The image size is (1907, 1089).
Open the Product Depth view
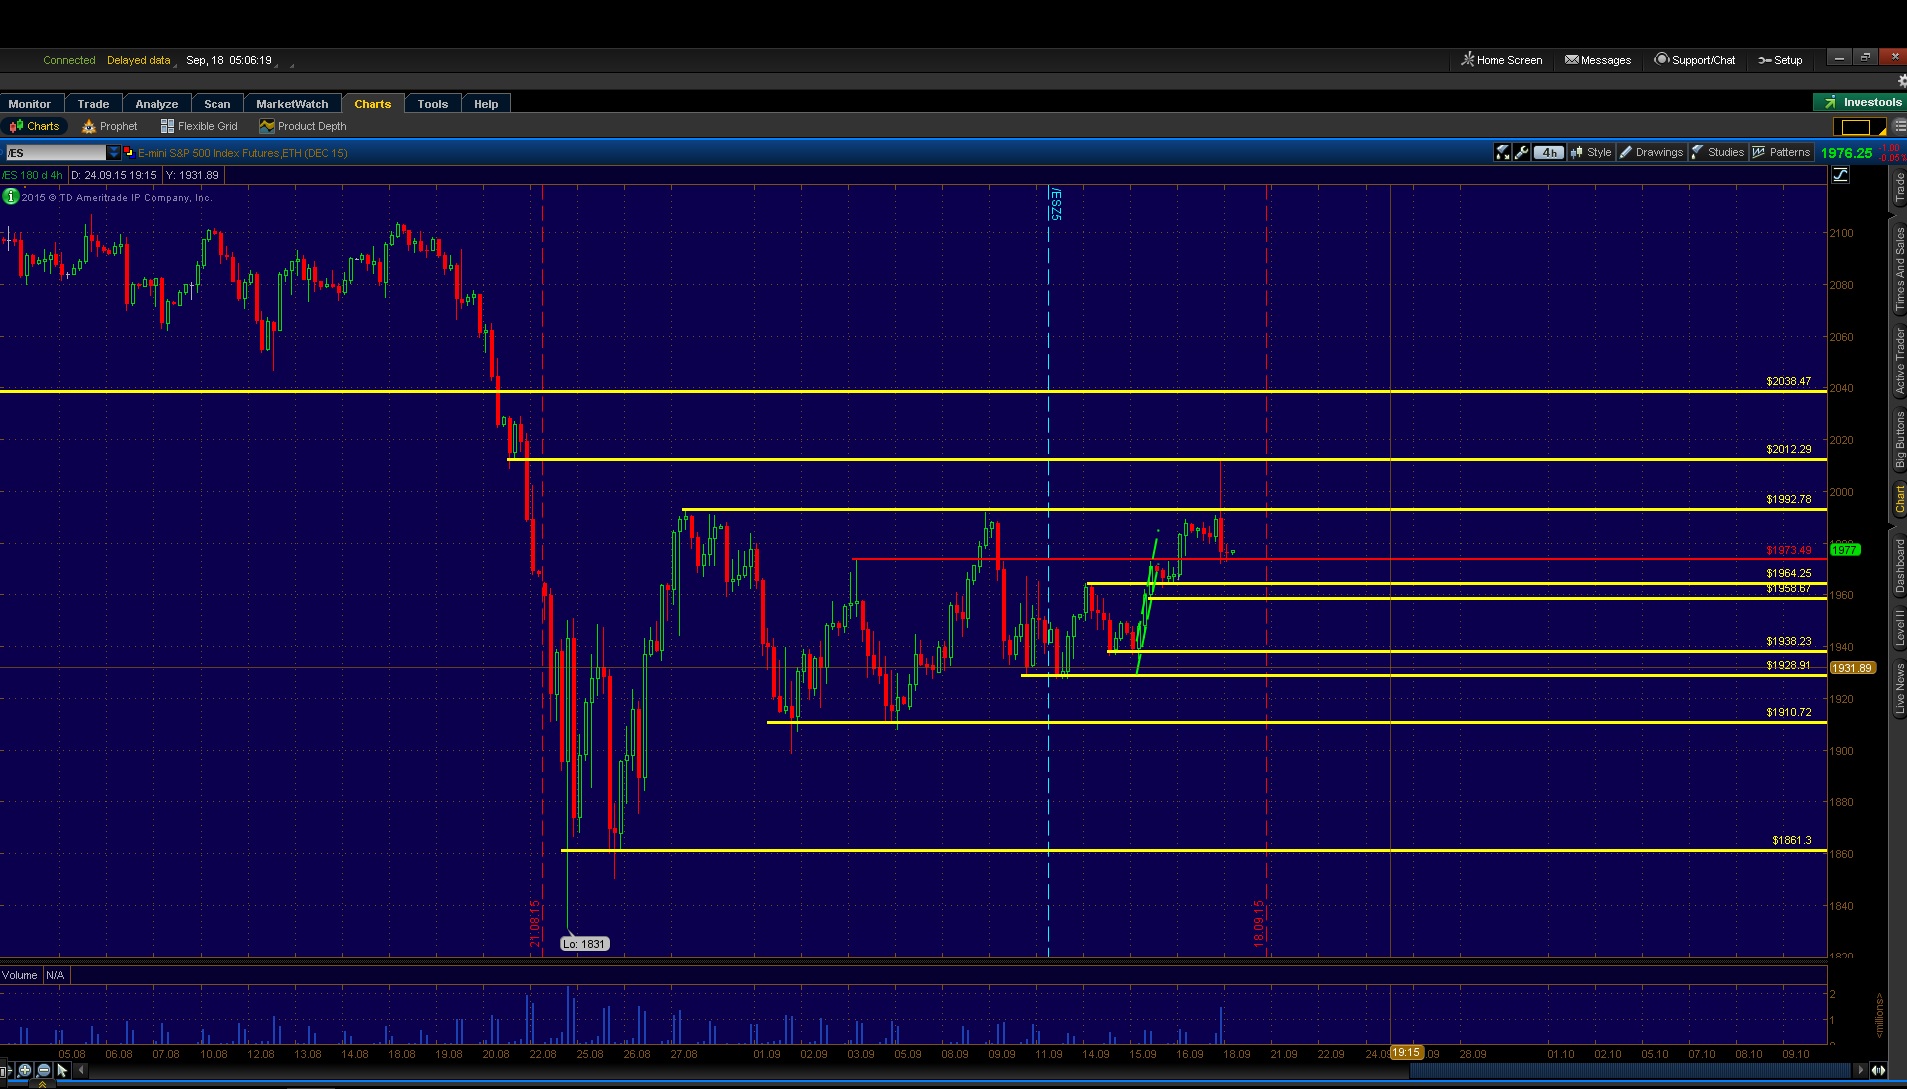pos(303,126)
